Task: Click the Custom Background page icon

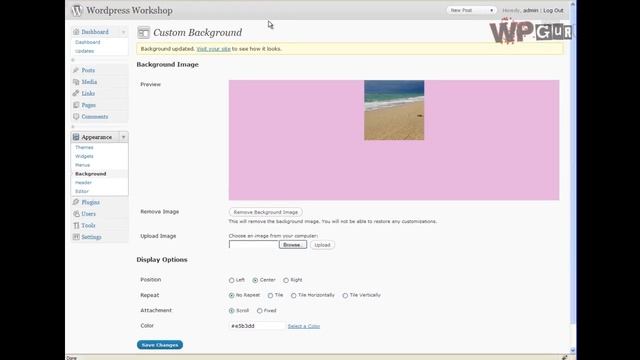Action: click(143, 33)
